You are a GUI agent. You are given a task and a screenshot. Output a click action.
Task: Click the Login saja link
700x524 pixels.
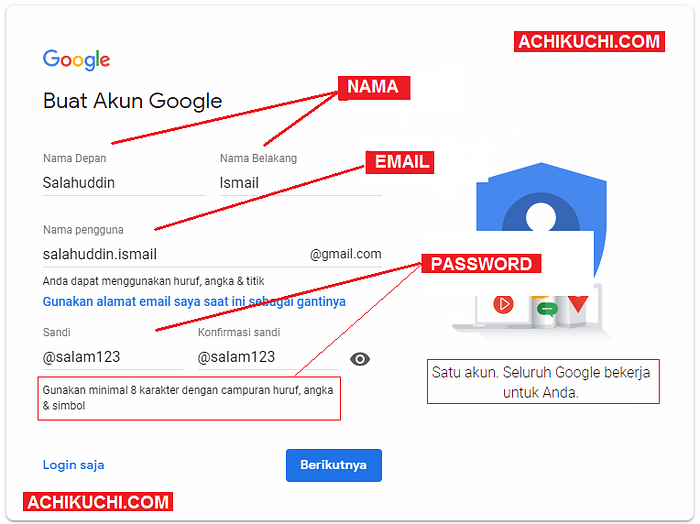74,465
